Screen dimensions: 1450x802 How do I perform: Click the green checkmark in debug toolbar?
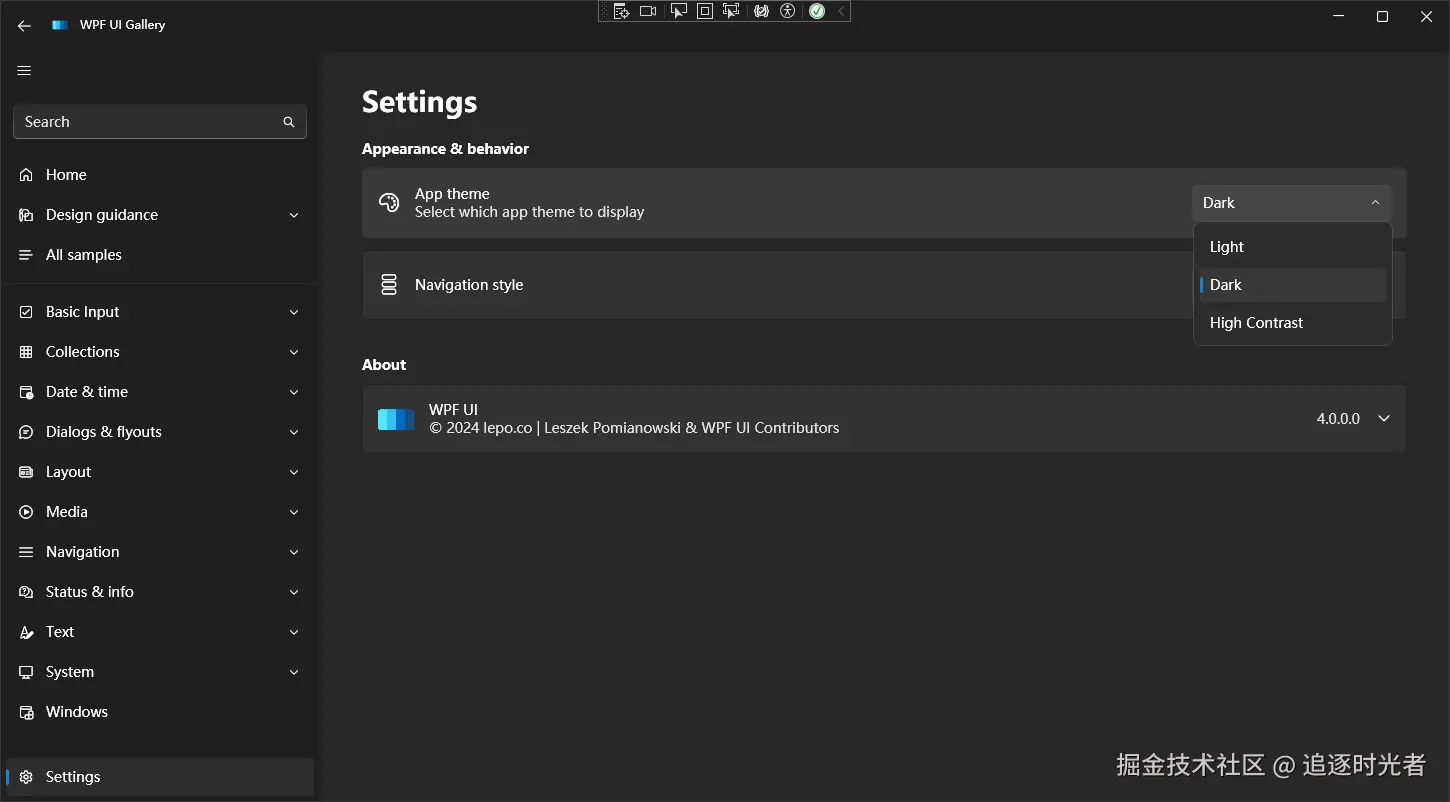817,11
